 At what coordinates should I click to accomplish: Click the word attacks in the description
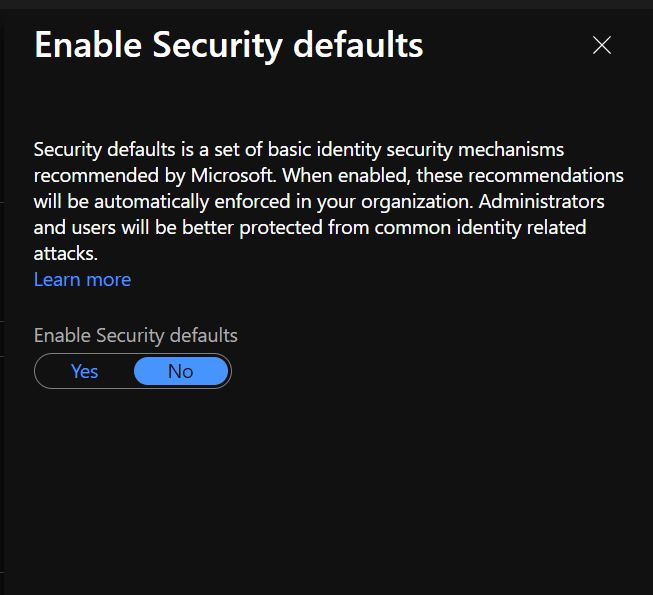click(x=64, y=253)
